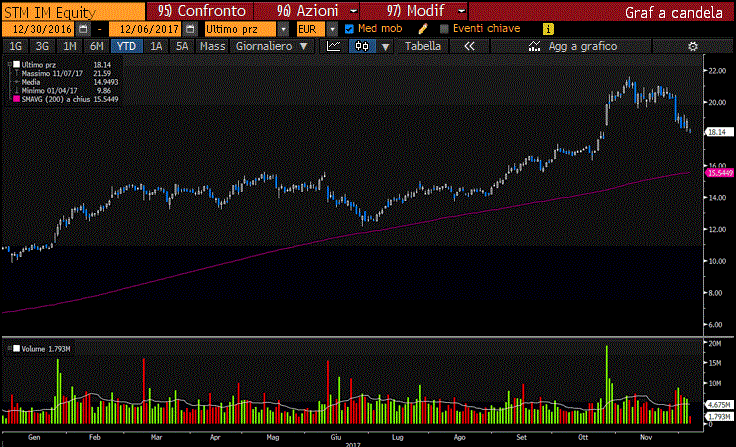This screenshot has width=736, height=447.
Task: Select the 3G time range
Action: (x=42, y=46)
